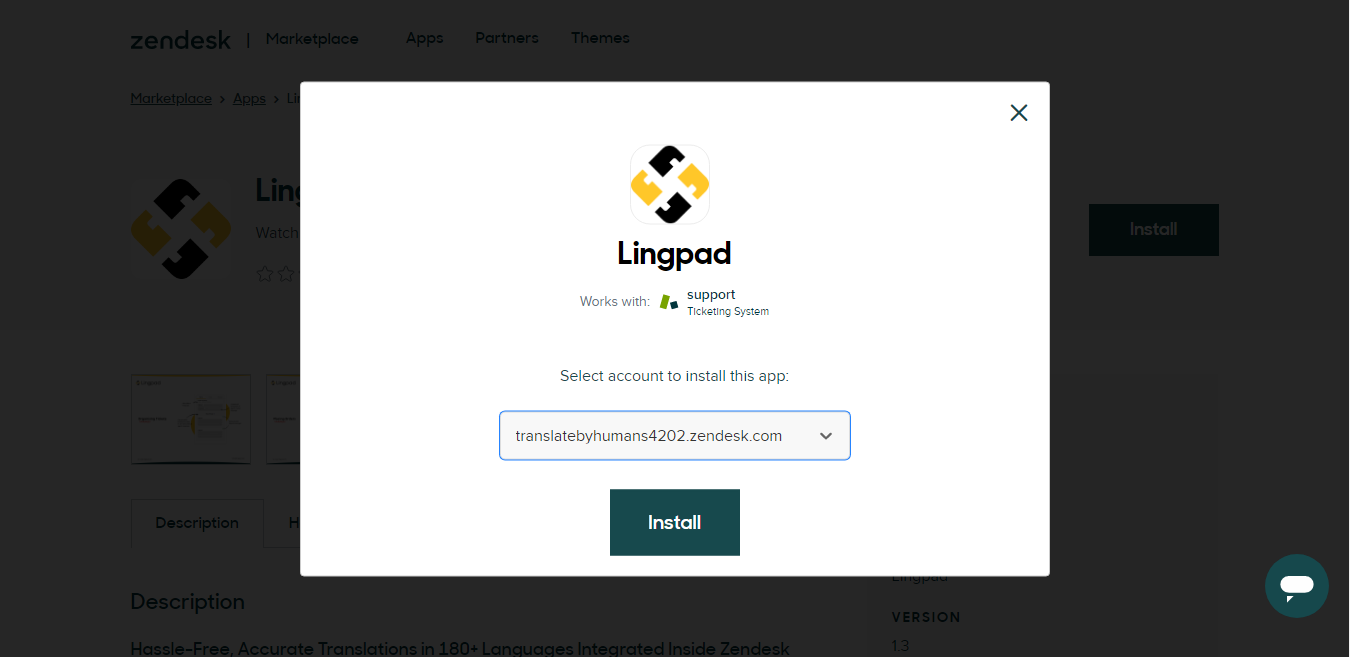Follow the Apps breadcrumb link
This screenshot has height=657, width=1350.
tap(249, 99)
